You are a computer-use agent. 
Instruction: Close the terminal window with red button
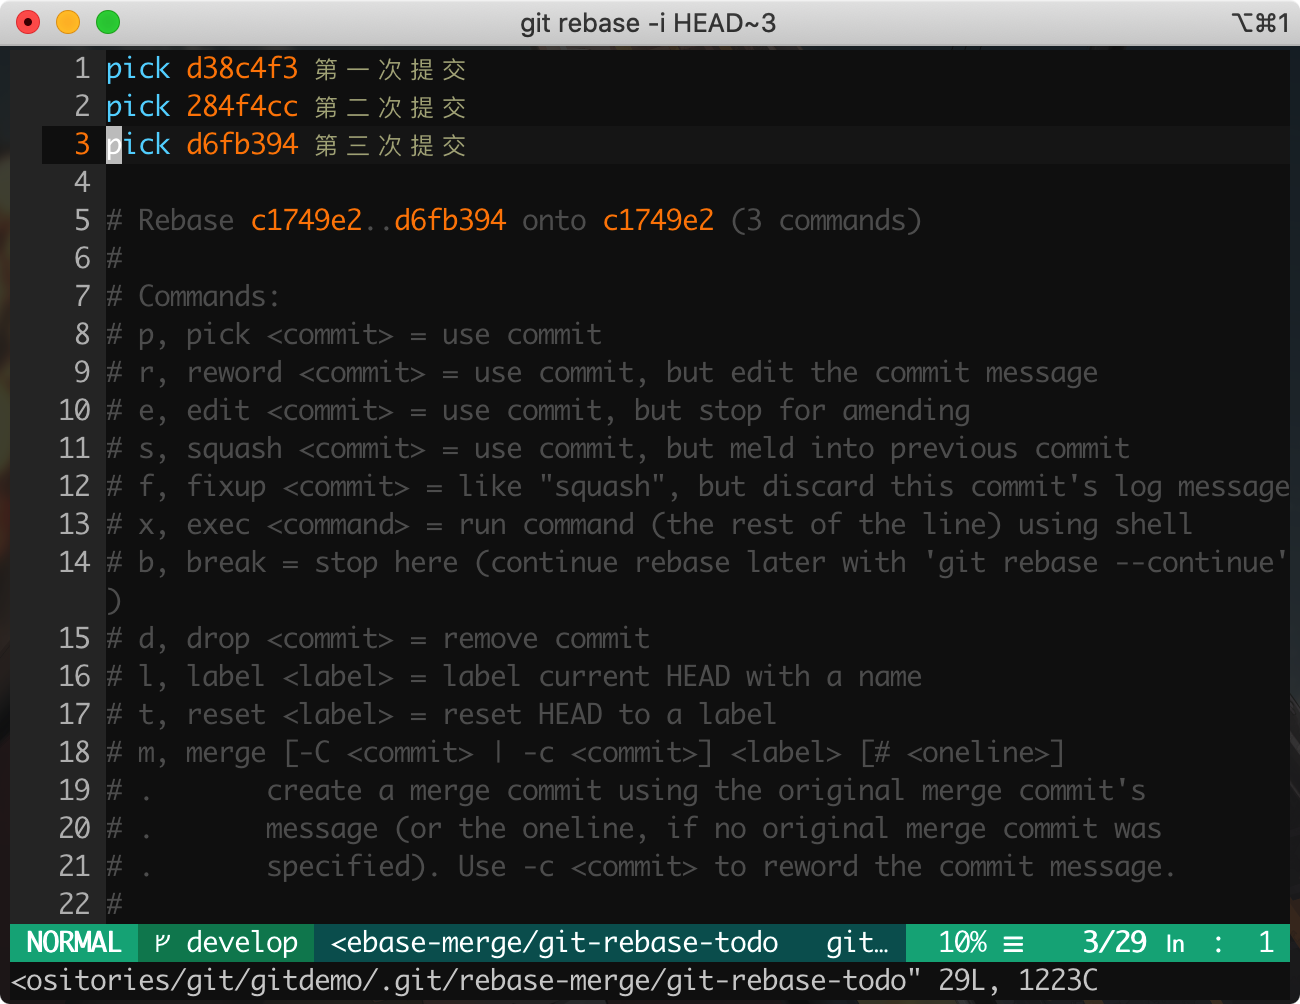pos(28,22)
